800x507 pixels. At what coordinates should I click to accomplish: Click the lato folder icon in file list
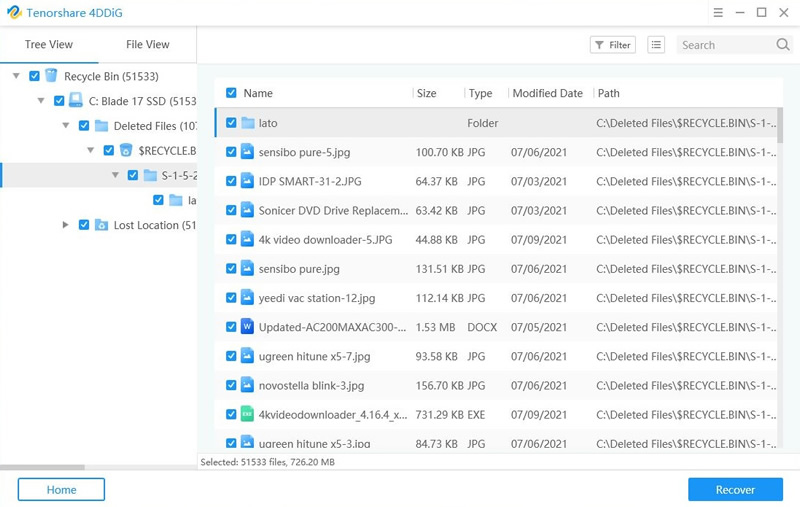[248, 123]
